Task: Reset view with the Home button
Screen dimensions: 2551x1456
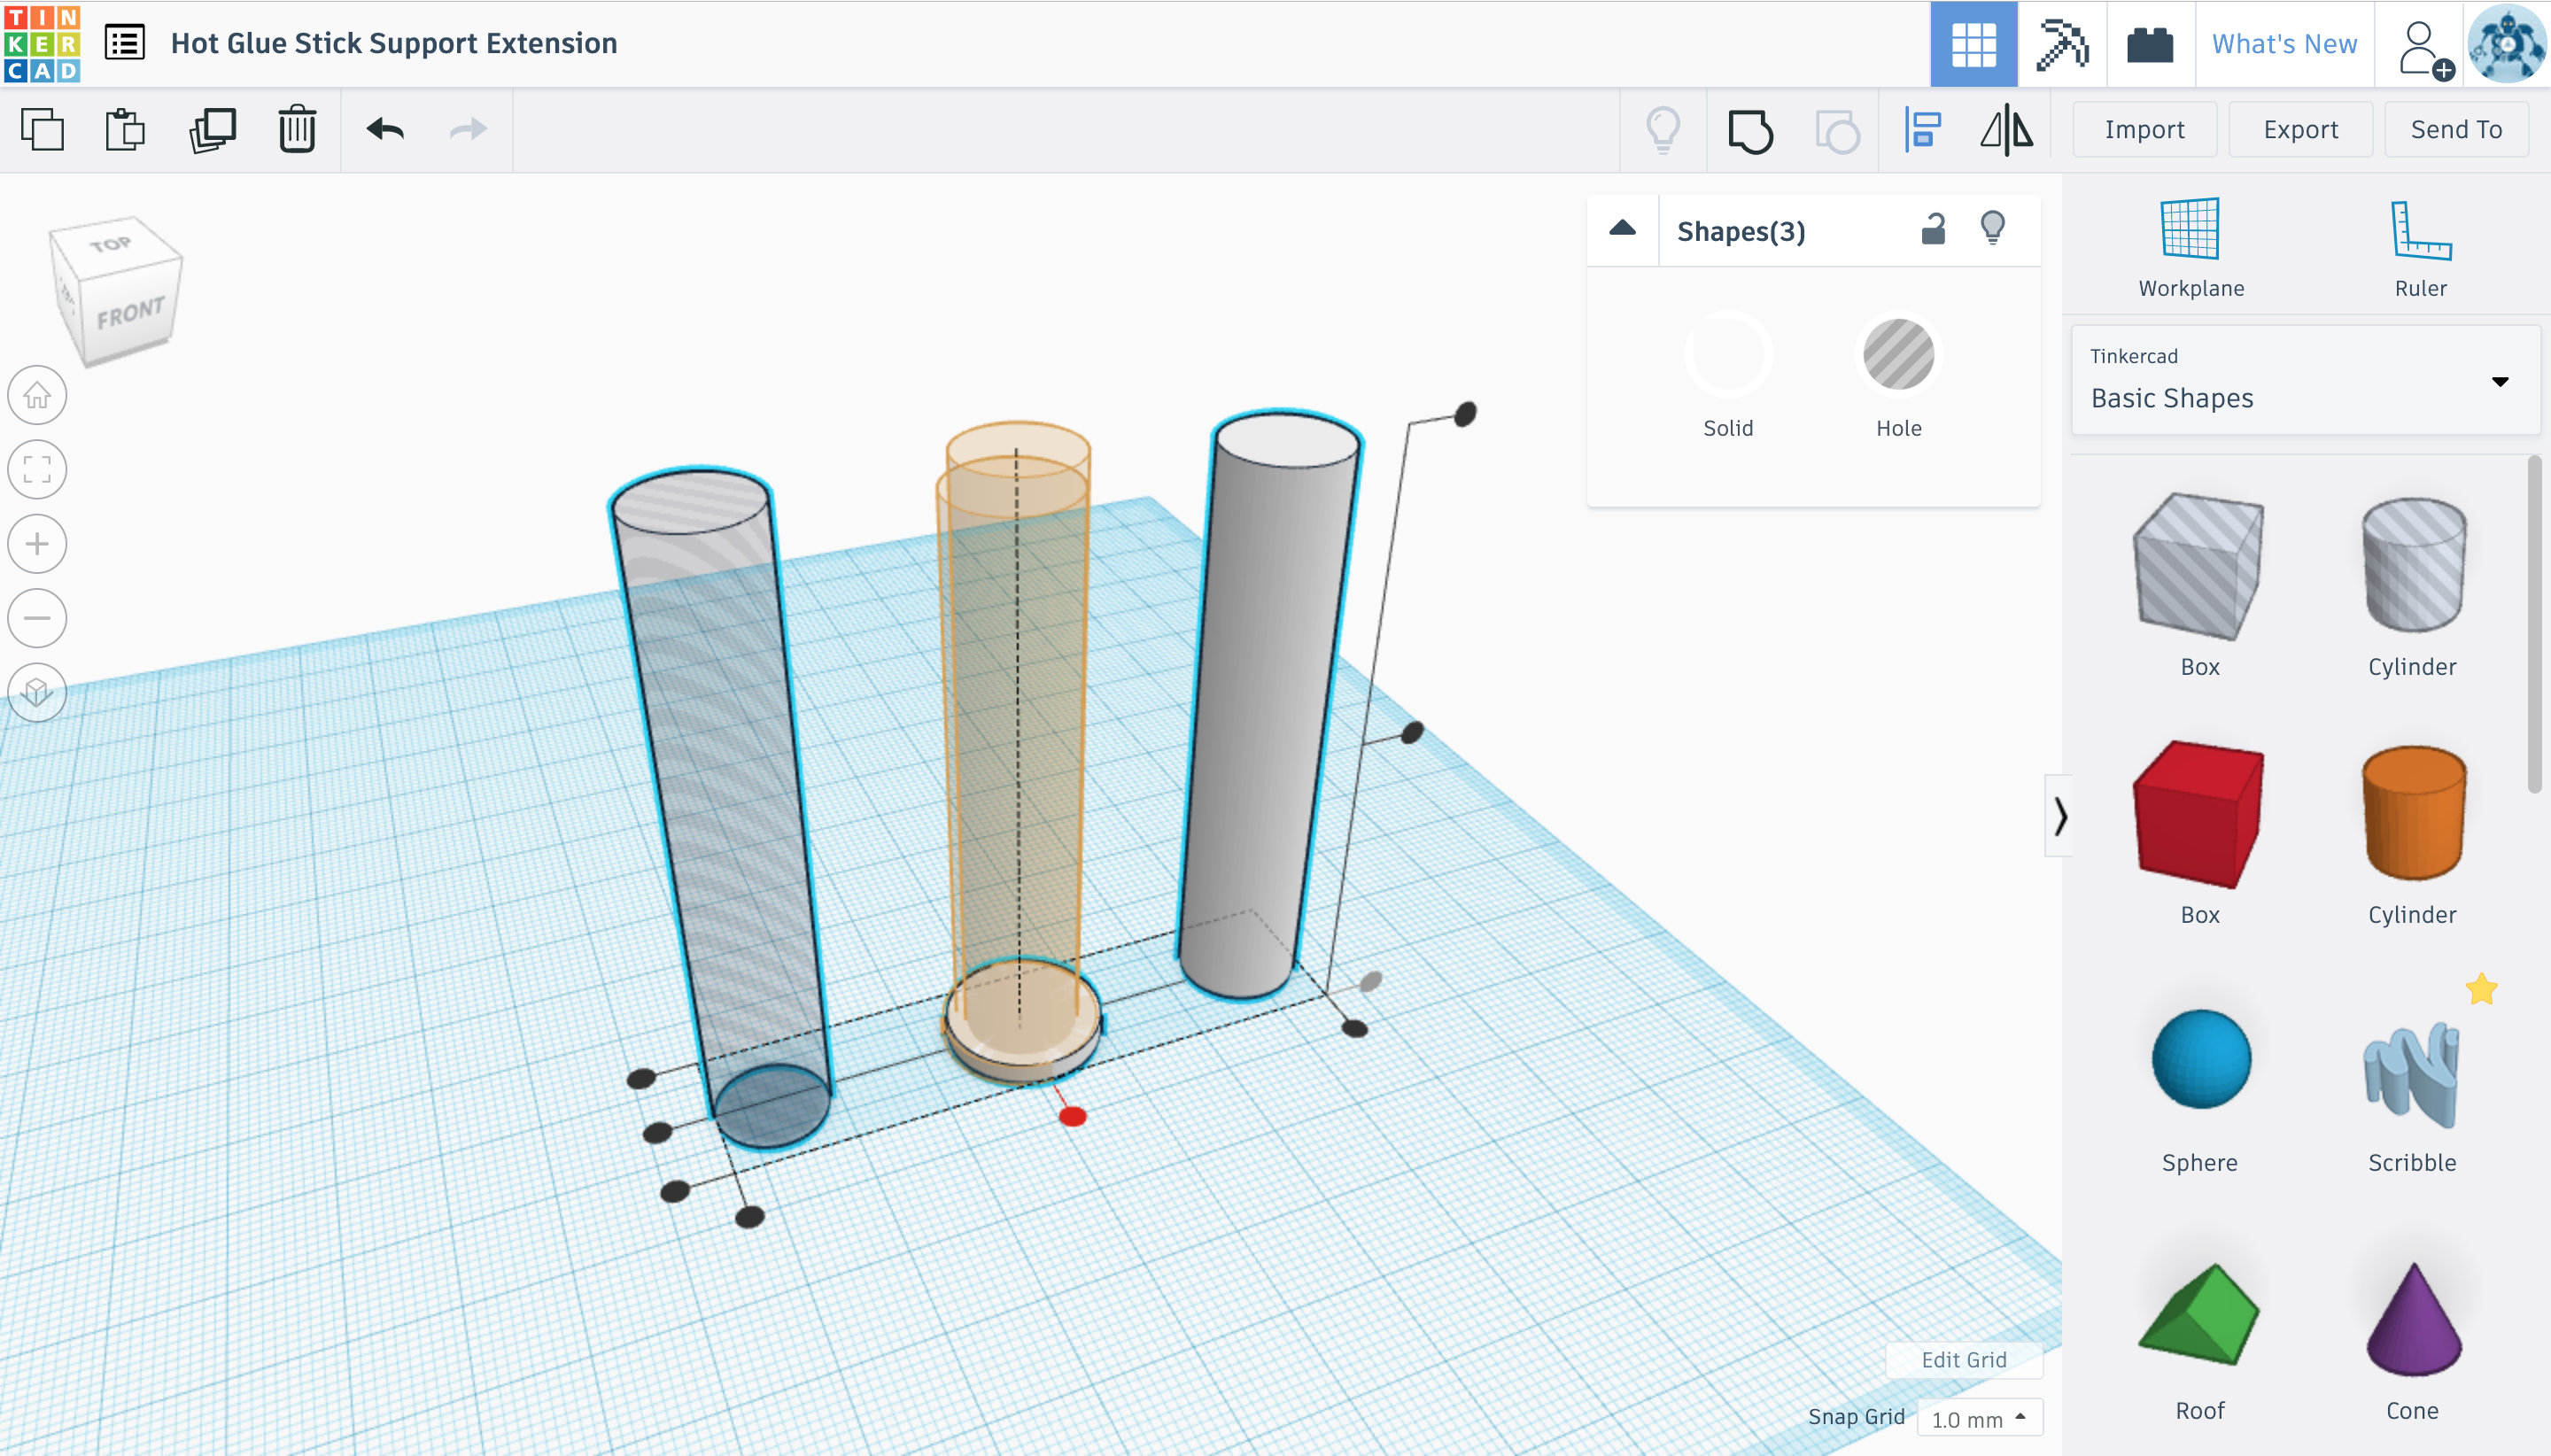Action: pyautogui.click(x=37, y=396)
